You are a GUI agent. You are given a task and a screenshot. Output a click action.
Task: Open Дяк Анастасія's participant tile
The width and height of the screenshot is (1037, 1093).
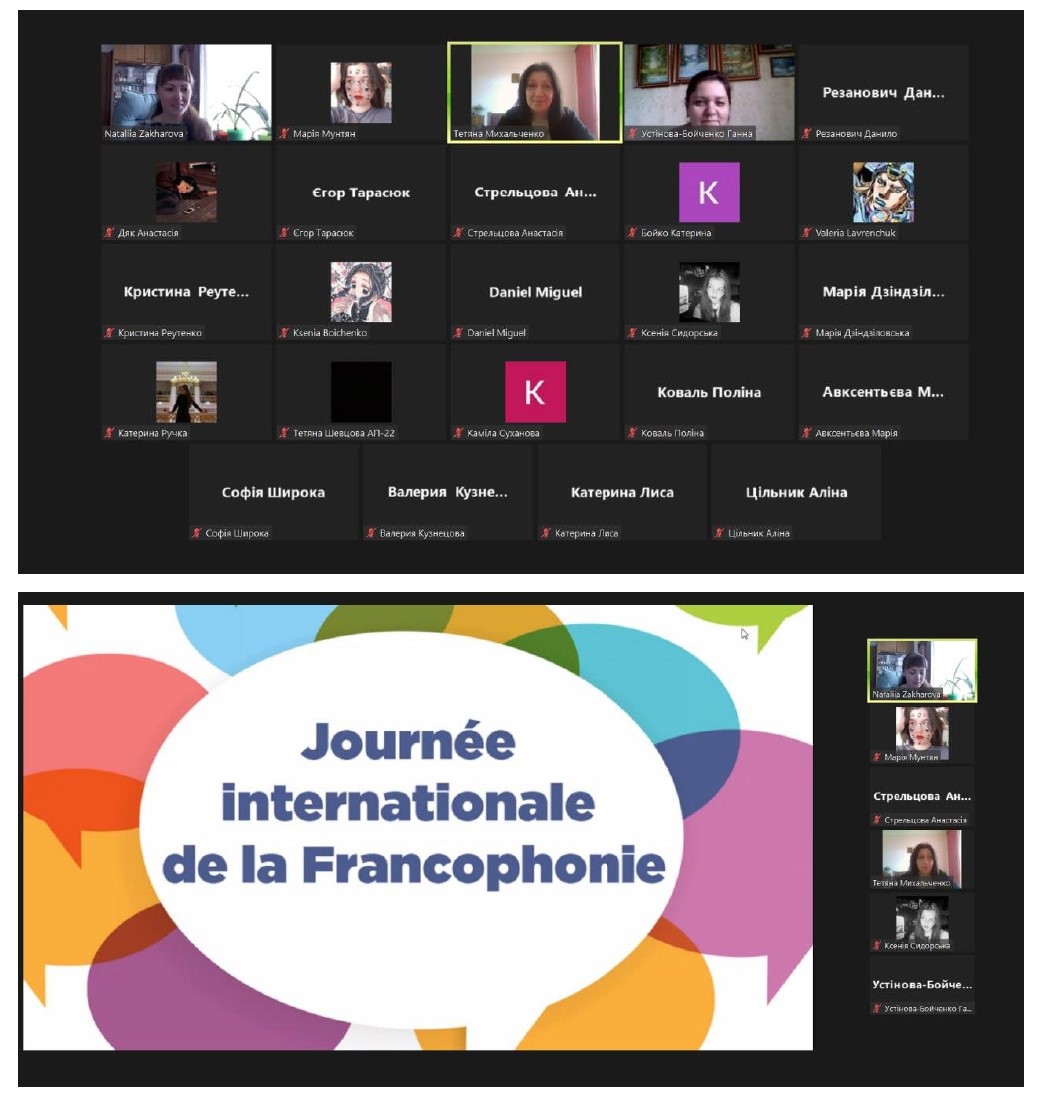pyautogui.click(x=186, y=192)
